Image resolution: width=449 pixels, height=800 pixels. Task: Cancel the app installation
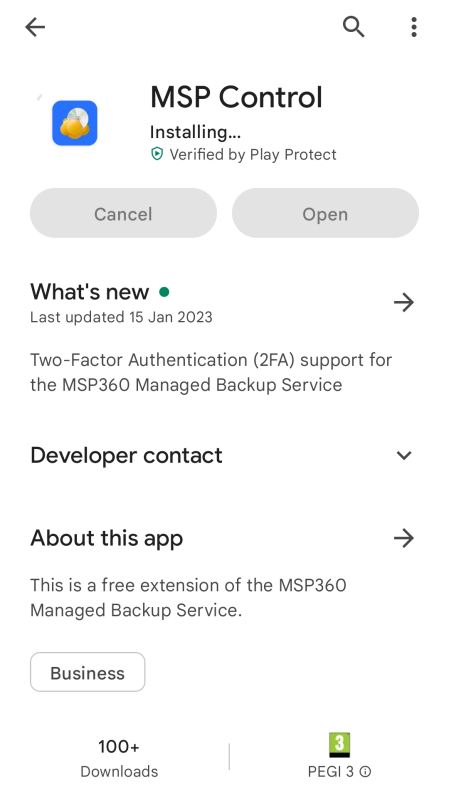pos(123,213)
